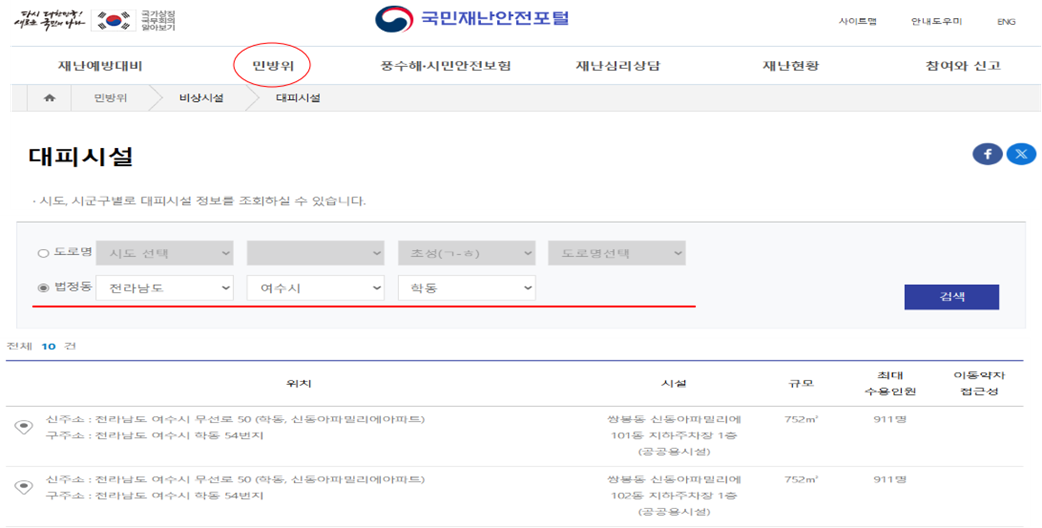
Task: Open map pin for 102동 지하주차장 row
Action: [24, 487]
